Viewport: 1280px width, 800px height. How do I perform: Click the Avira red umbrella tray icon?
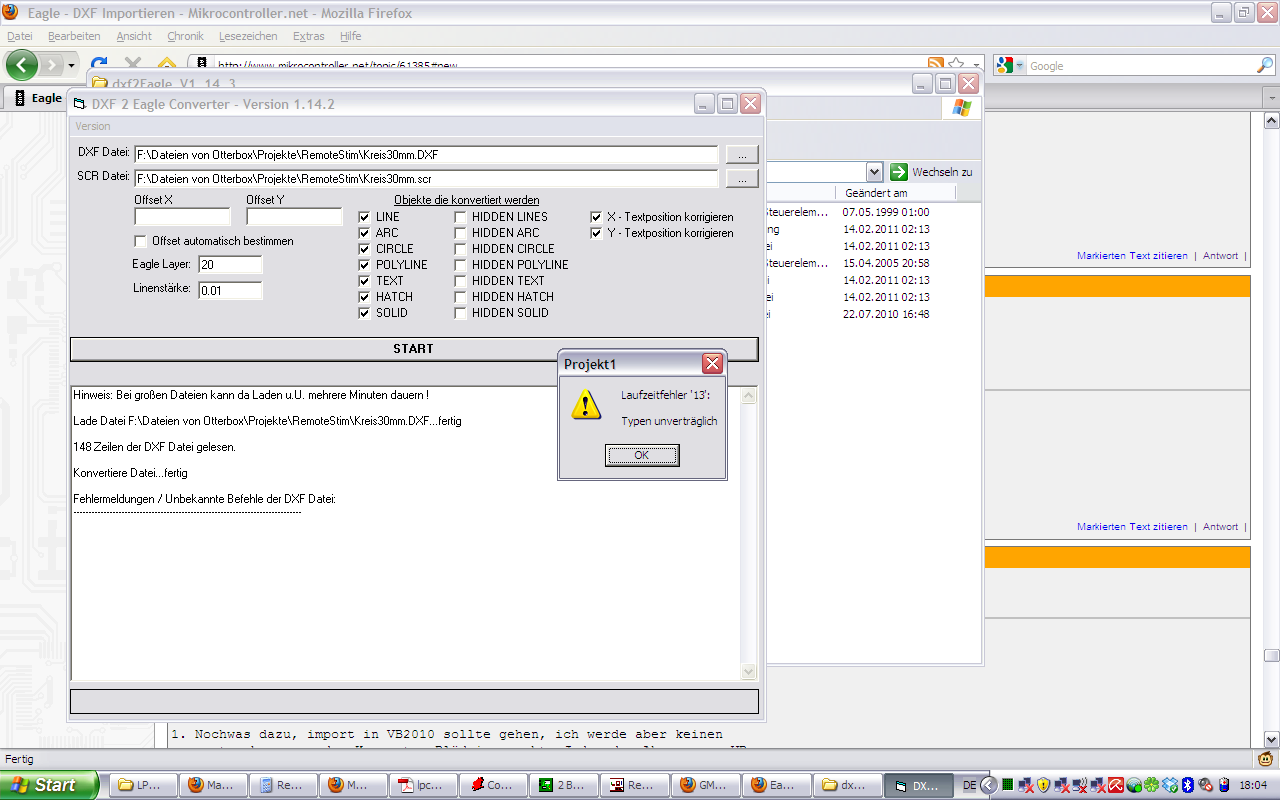coord(1116,785)
